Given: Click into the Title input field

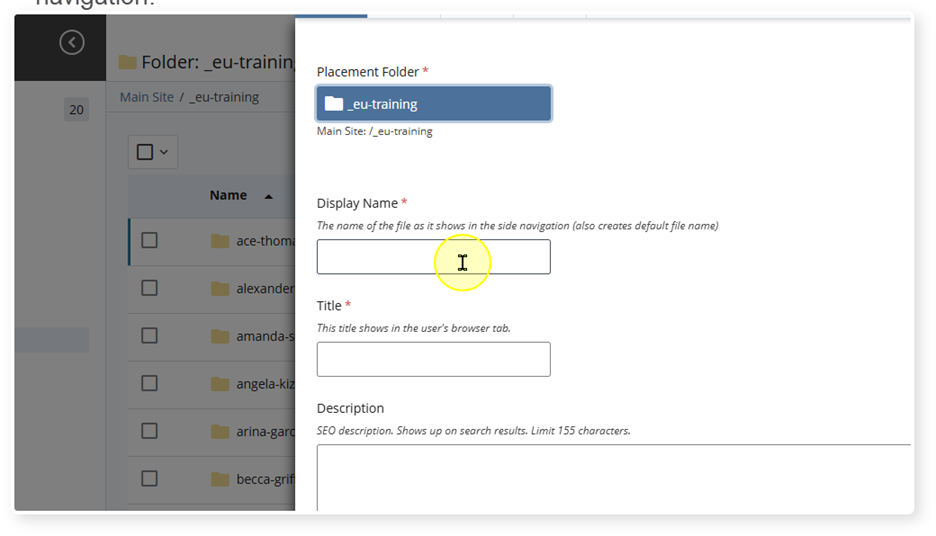Looking at the screenshot, I should [x=433, y=359].
